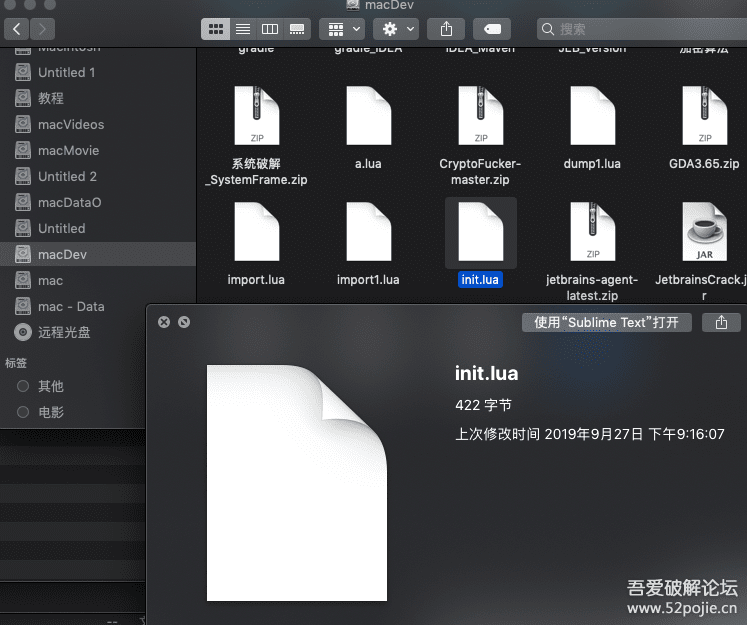The image size is (747, 625).
Task: Switch Finder to list view
Action: (x=242, y=29)
